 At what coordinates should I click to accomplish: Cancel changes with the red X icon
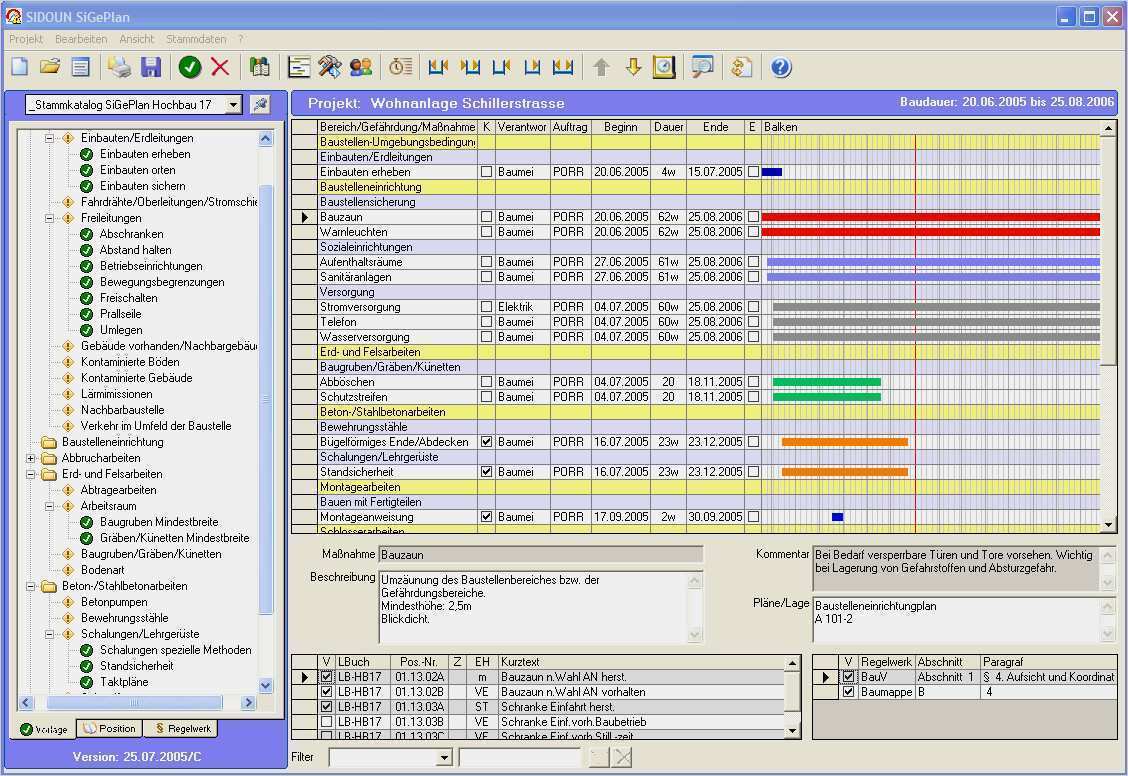(222, 66)
